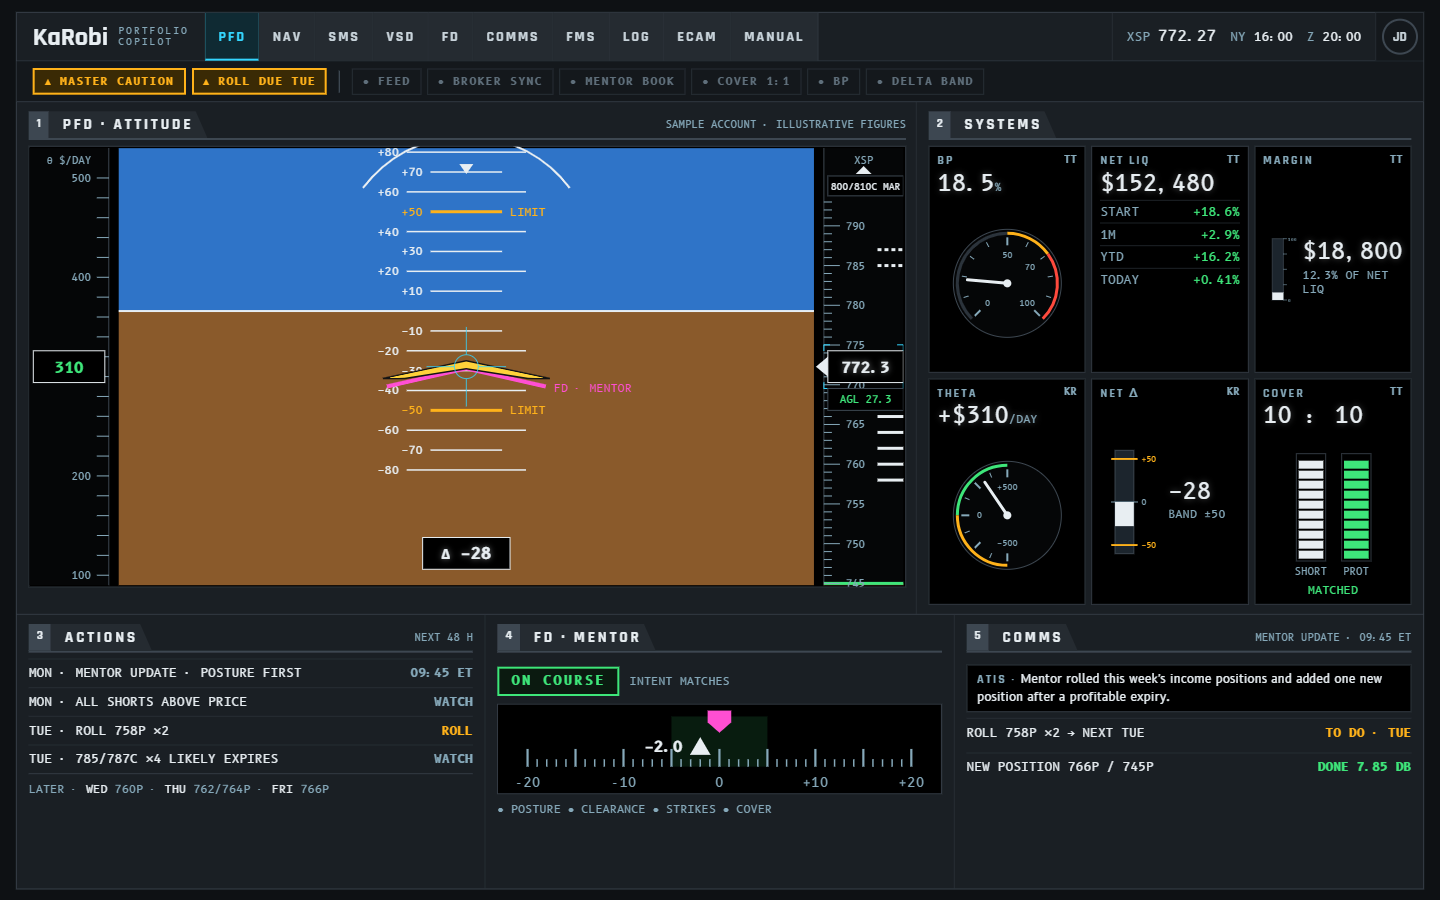This screenshot has width=1440, height=900.
Task: Toggle the FEED status indicator
Action: tap(386, 81)
